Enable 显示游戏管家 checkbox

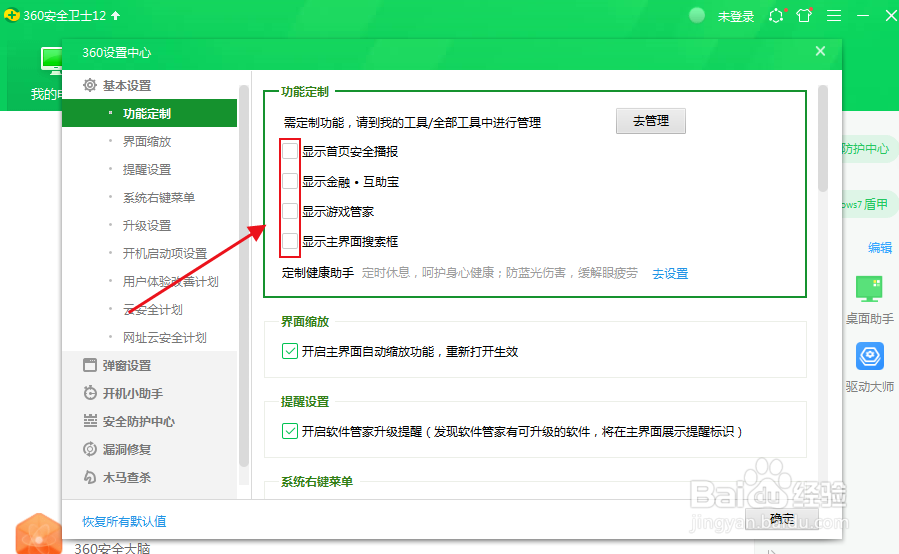(x=290, y=211)
